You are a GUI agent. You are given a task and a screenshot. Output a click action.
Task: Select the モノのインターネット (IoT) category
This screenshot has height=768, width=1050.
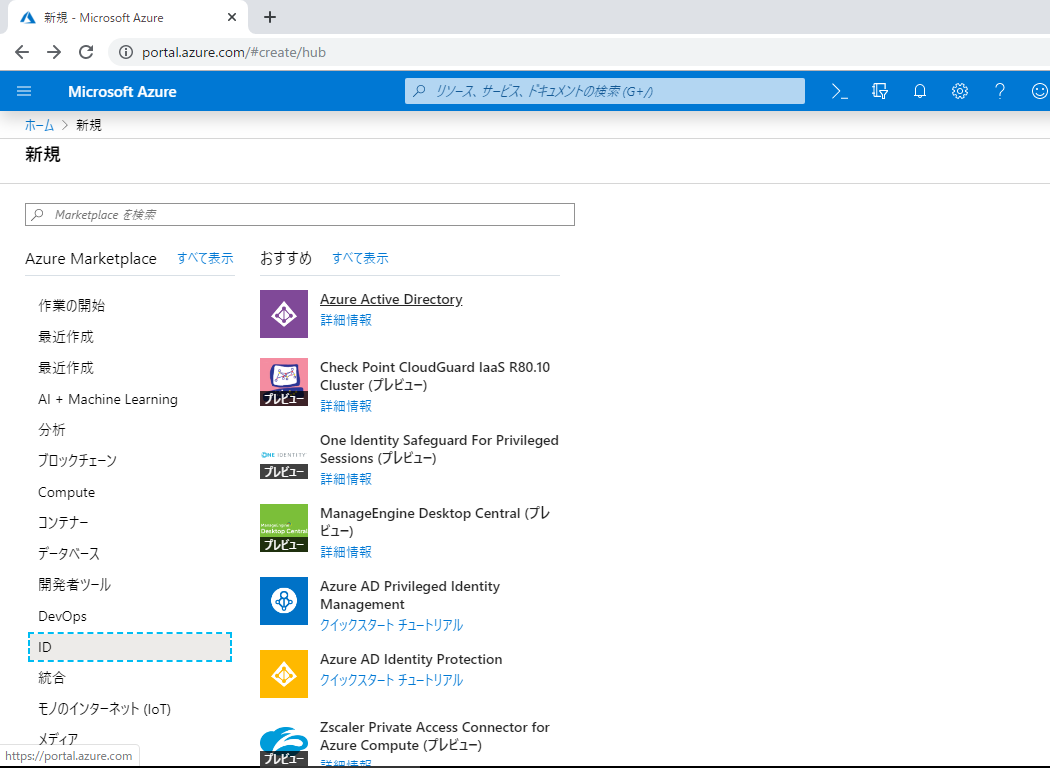[104, 709]
